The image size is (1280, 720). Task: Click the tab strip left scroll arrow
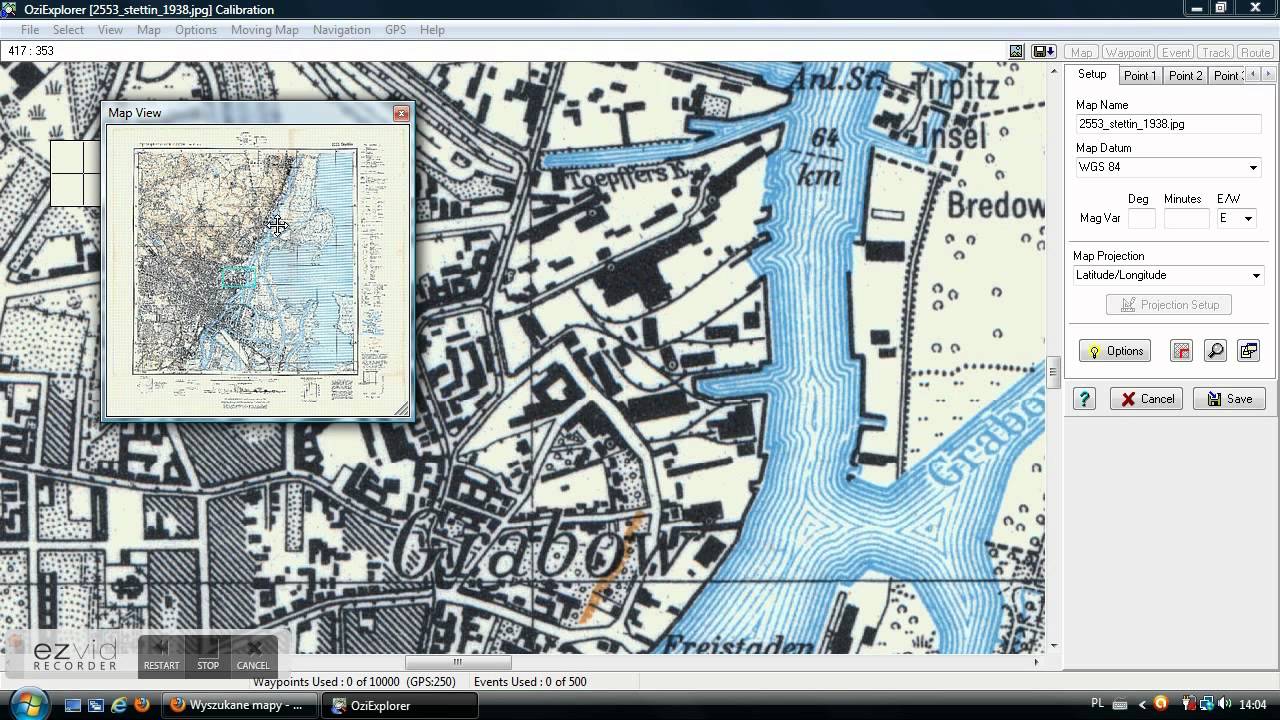tap(1252, 75)
